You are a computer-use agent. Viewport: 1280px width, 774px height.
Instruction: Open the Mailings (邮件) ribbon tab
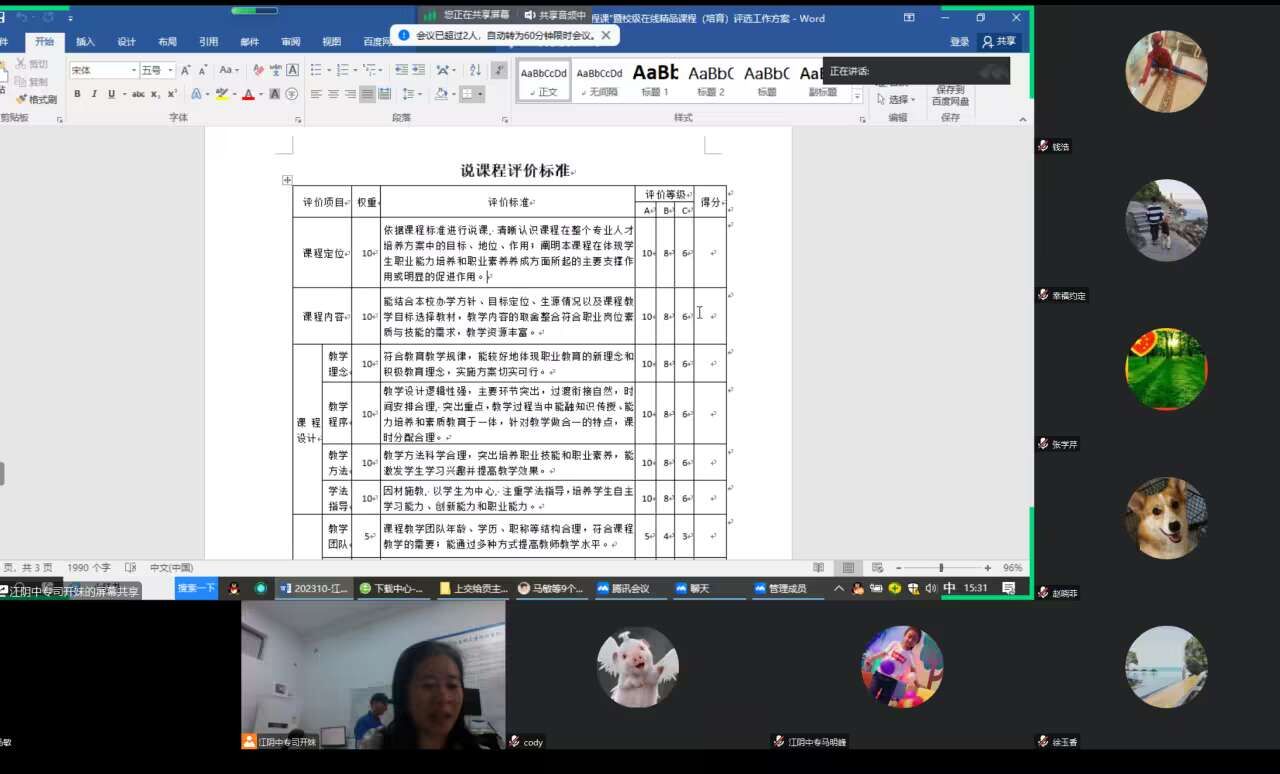pos(249,42)
